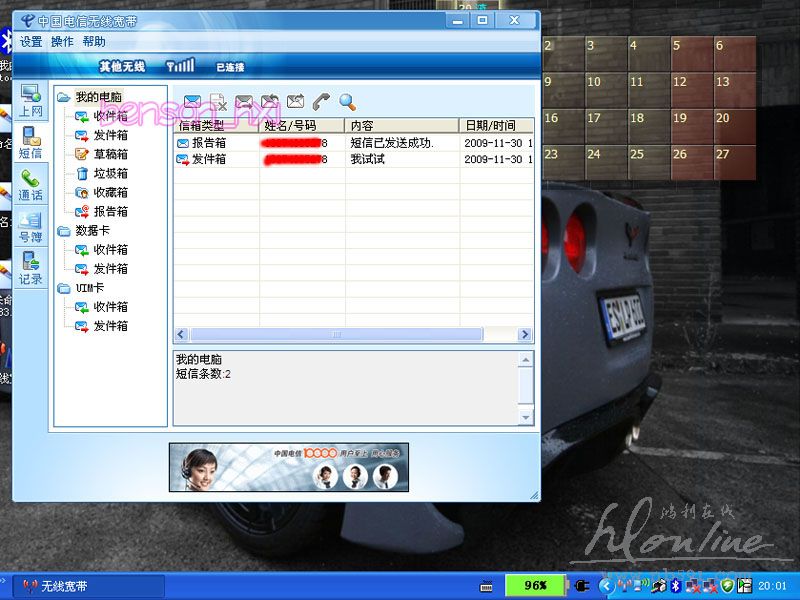Open the 上网 internet sidebar panel

[x=31, y=102]
